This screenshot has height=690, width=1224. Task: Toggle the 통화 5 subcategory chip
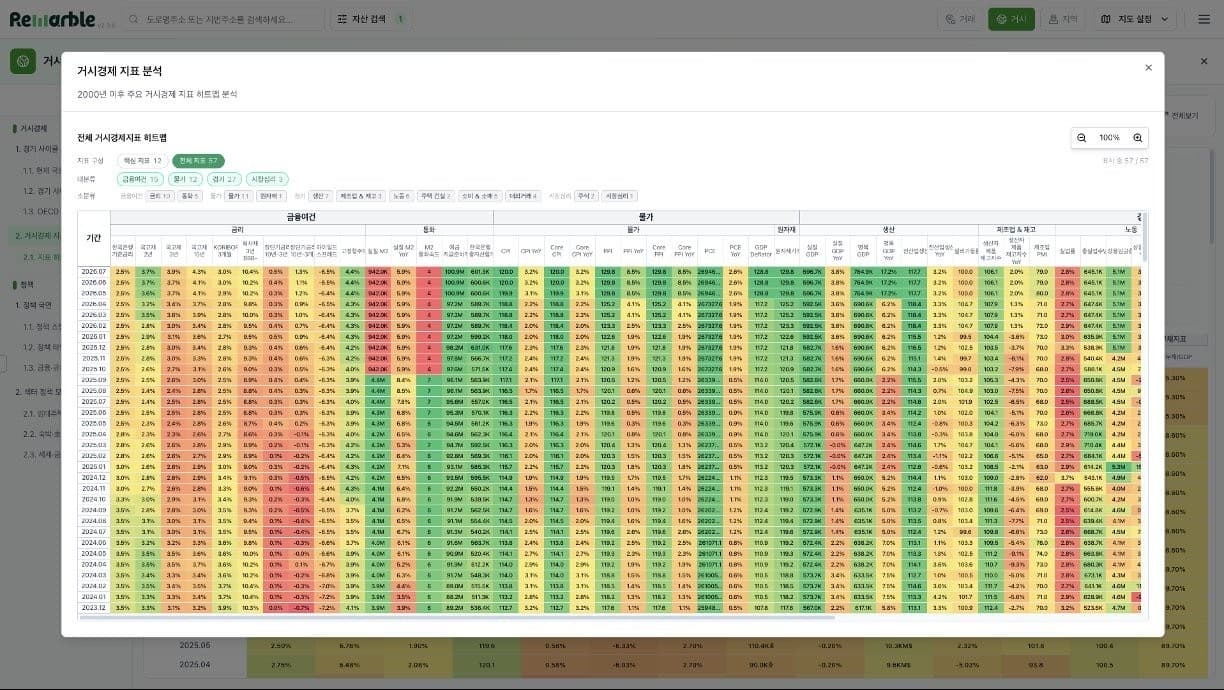[x=190, y=196]
